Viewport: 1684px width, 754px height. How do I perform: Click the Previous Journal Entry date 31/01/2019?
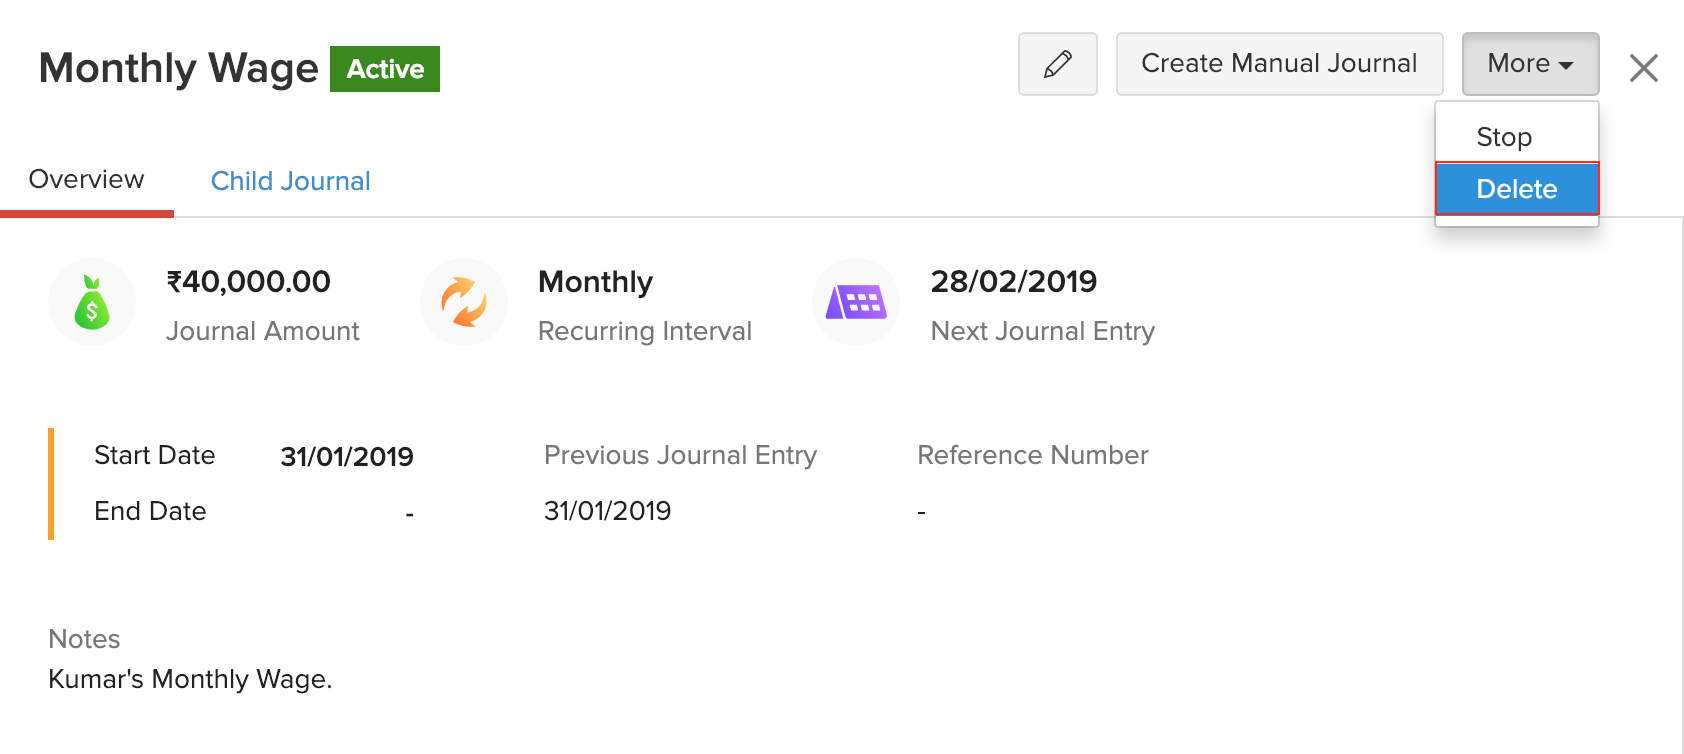pyautogui.click(x=607, y=510)
